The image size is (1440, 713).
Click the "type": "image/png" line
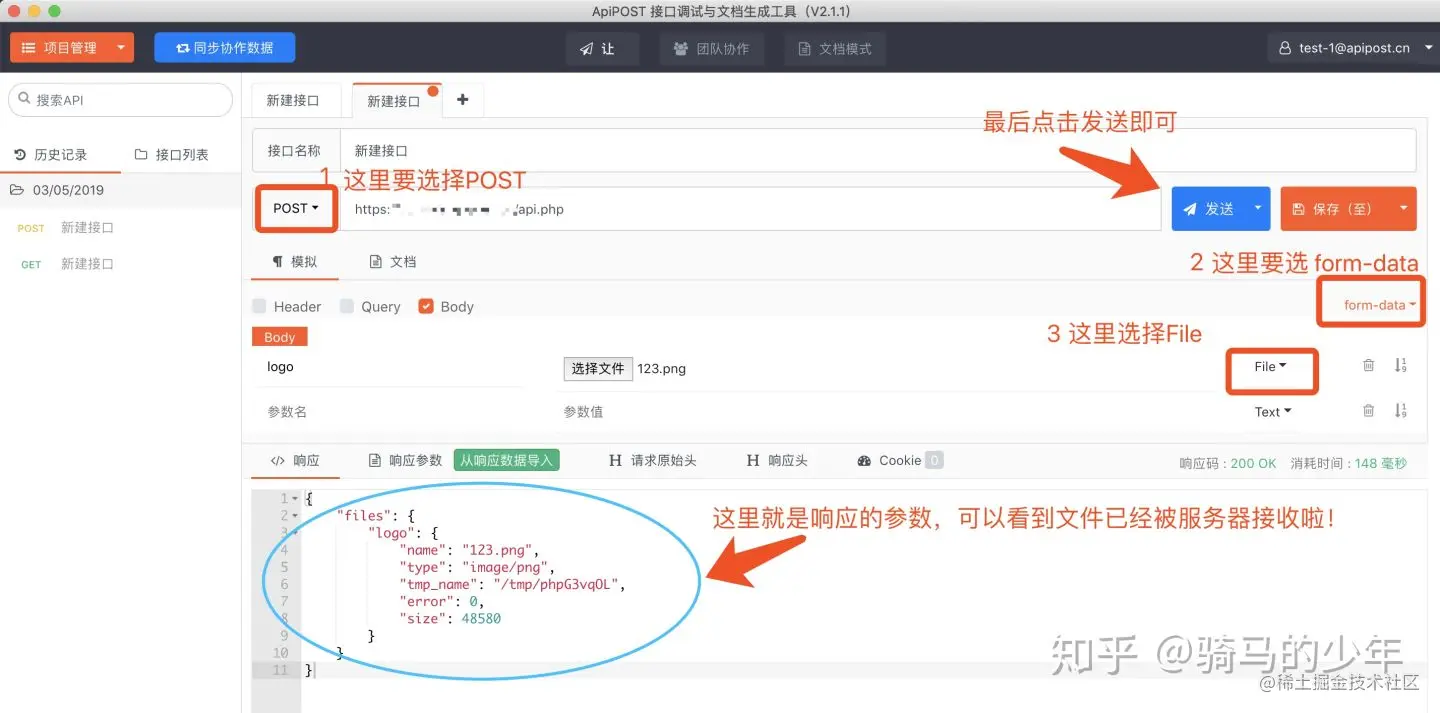click(477, 567)
